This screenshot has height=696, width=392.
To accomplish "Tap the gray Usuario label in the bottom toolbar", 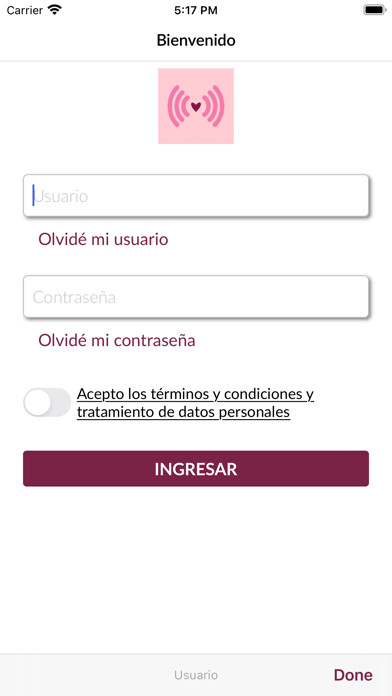I will 196,675.
